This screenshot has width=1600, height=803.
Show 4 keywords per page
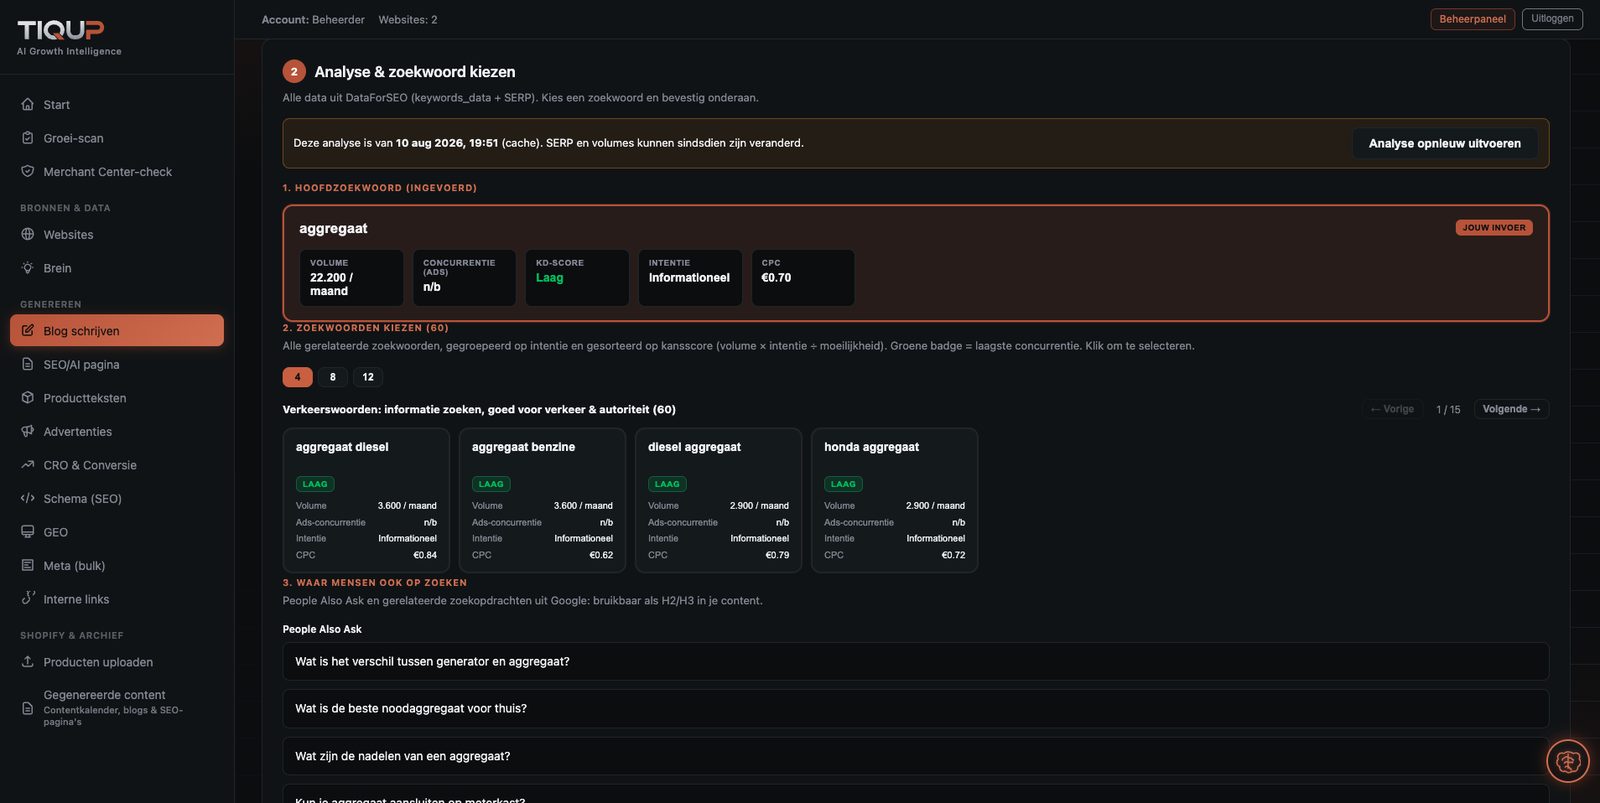(x=297, y=377)
